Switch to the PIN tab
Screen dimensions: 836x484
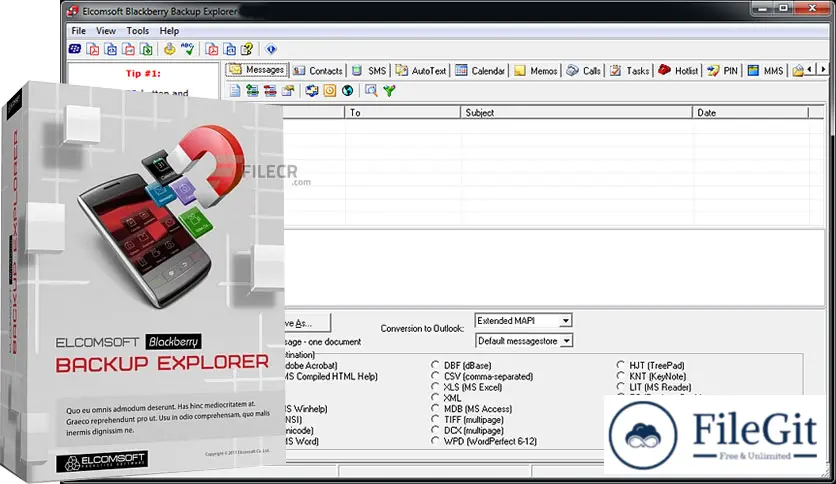[x=722, y=70]
